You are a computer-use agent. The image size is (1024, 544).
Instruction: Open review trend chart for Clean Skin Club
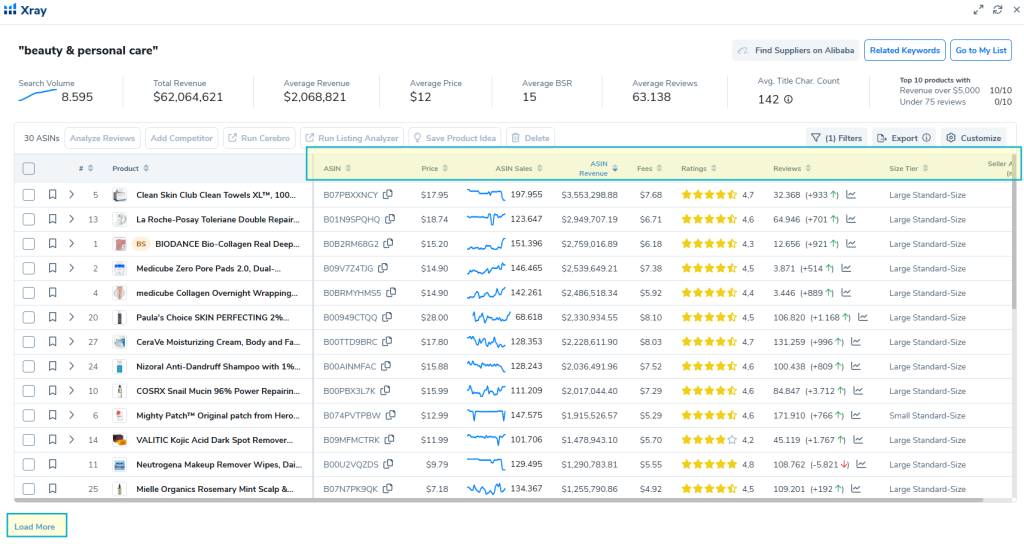coord(851,195)
